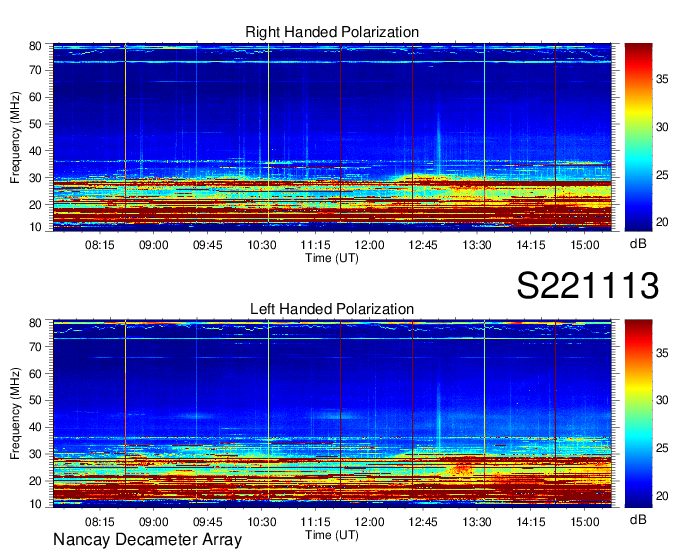The image size is (680, 552).
Task: Click the right-handed polarization color bar
Action: coord(638,137)
